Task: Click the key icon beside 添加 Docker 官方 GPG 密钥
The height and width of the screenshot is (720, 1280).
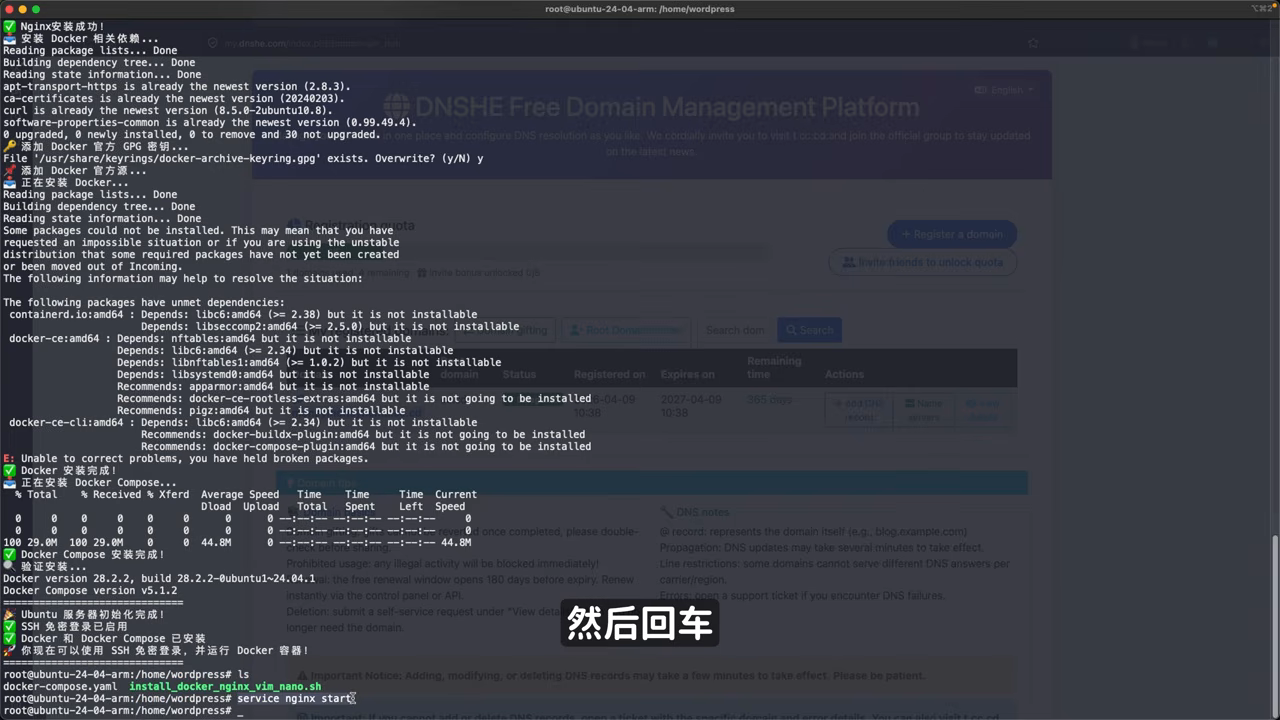Action: tap(9, 146)
